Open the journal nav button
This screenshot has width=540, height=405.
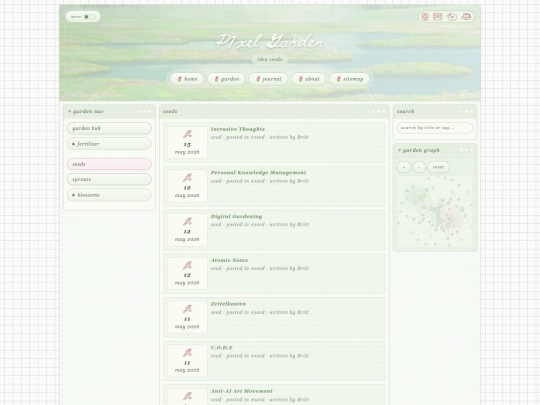[268, 79]
